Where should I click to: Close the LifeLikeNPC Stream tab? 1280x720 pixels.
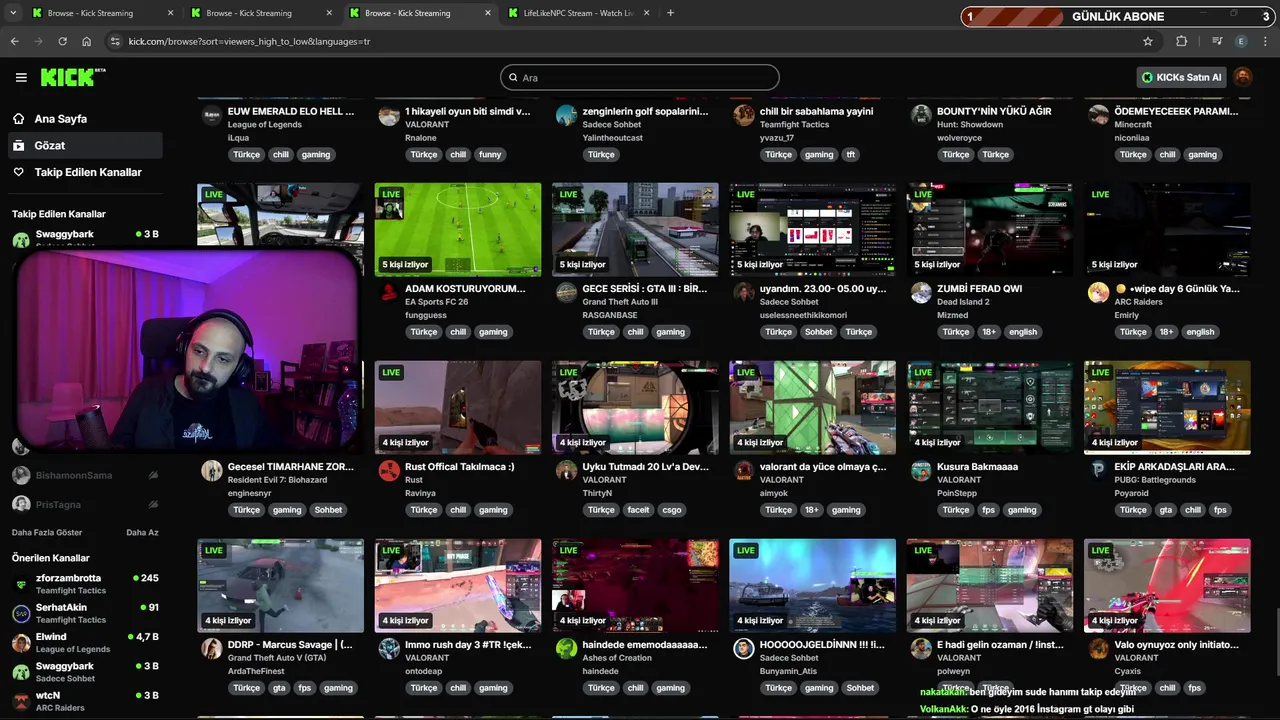(x=646, y=13)
